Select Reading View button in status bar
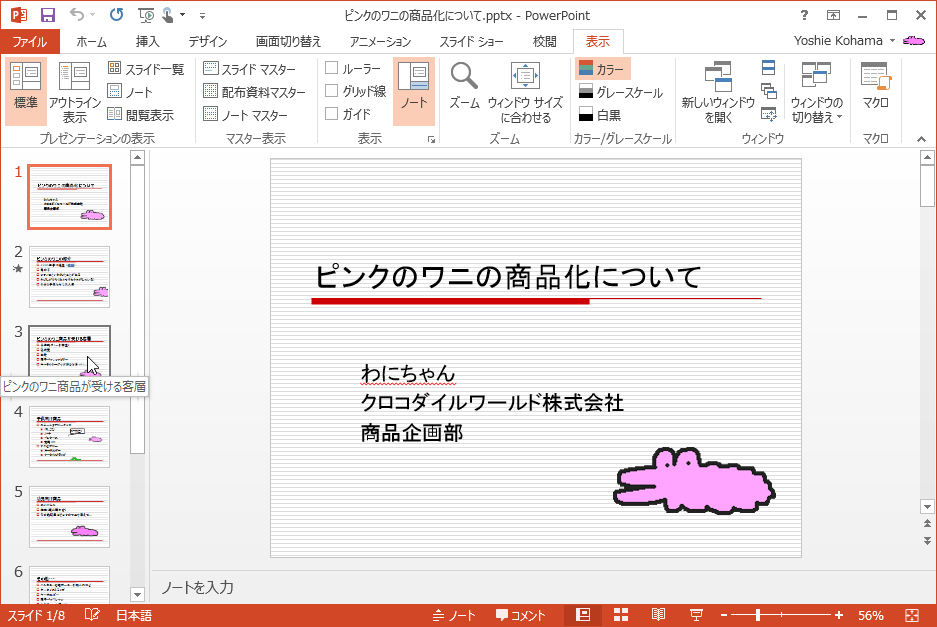This screenshot has height=627, width=937. (659, 614)
